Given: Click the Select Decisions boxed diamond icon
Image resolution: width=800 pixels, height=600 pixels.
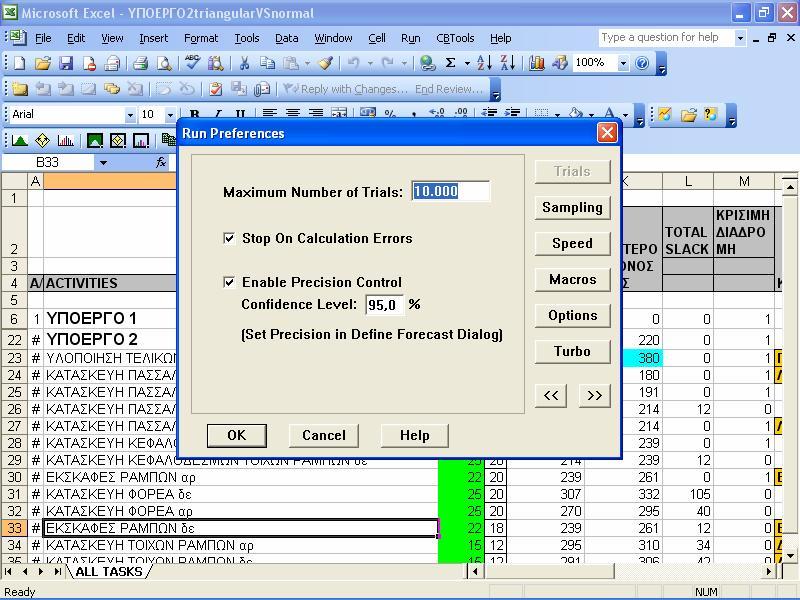Looking at the screenshot, I should point(118,140).
